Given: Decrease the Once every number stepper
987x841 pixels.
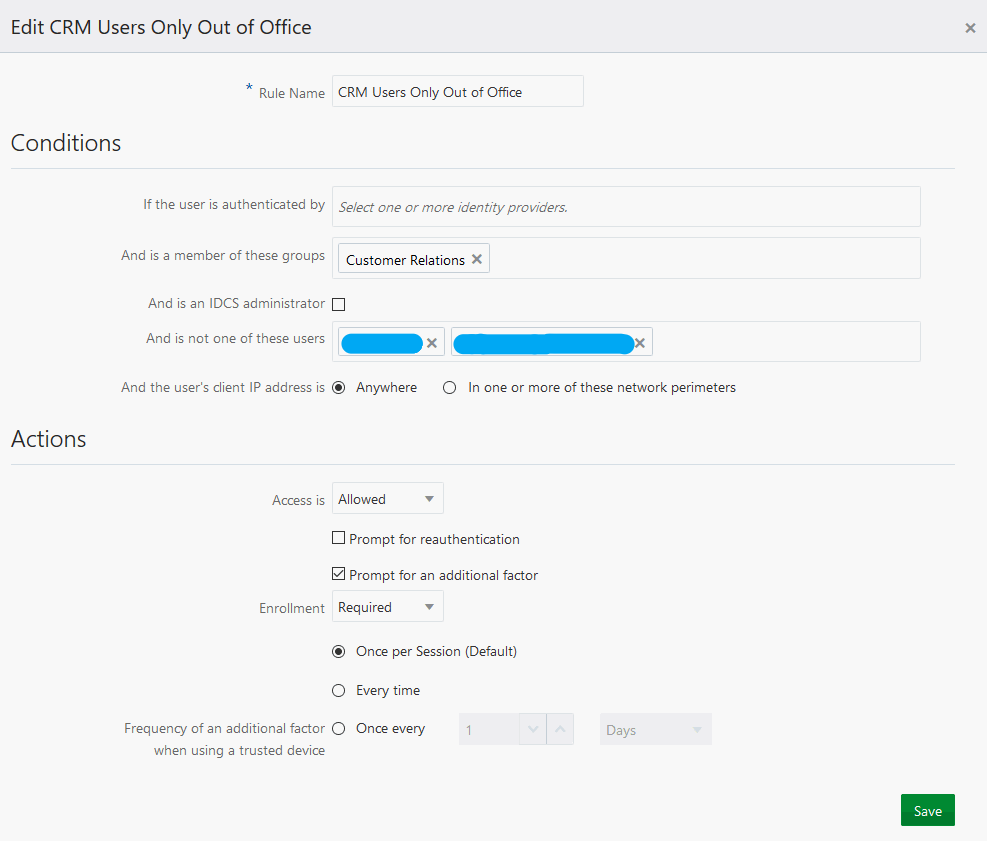Looking at the screenshot, I should (533, 729).
